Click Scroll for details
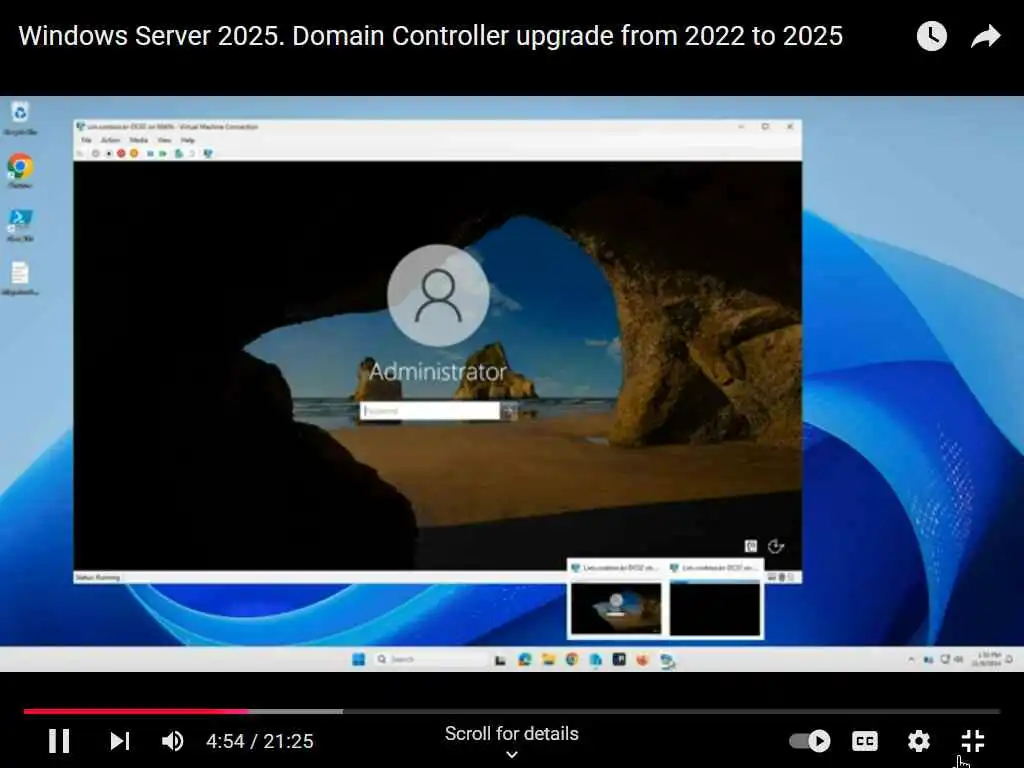This screenshot has height=768, width=1024. 511,733
